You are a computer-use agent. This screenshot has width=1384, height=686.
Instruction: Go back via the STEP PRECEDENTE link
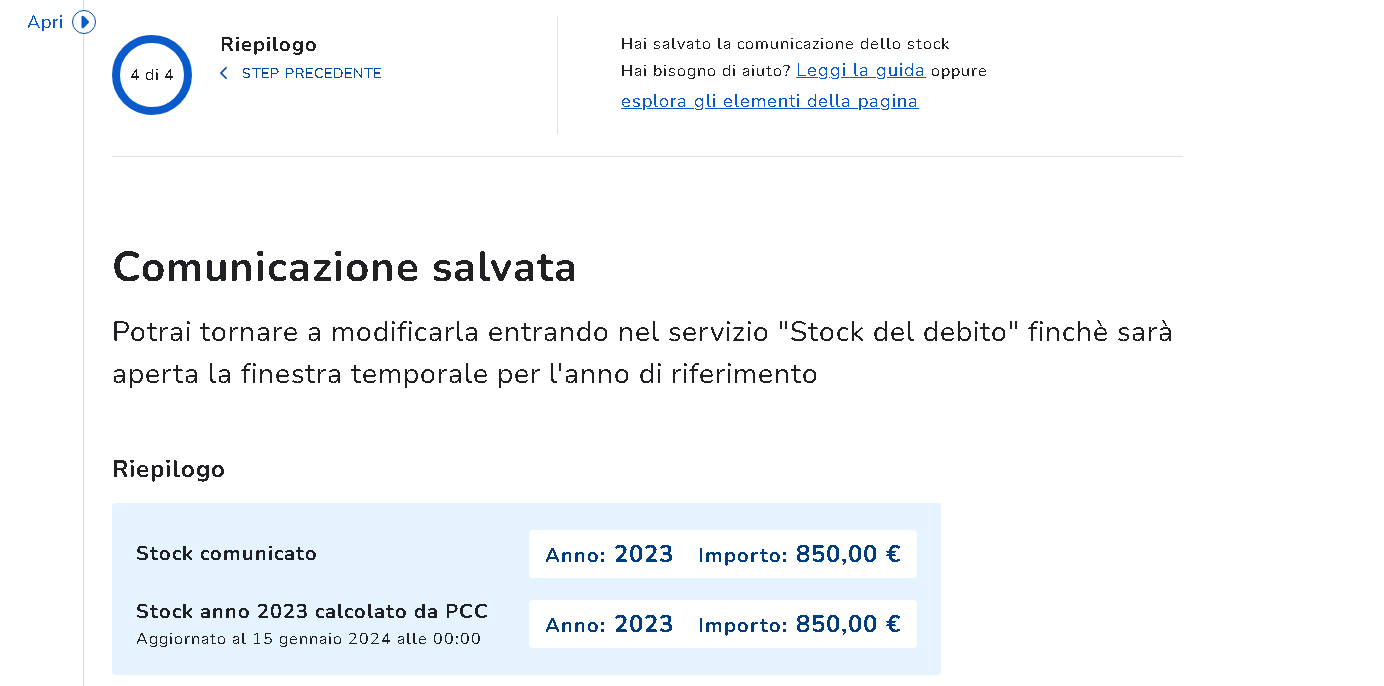click(x=311, y=73)
